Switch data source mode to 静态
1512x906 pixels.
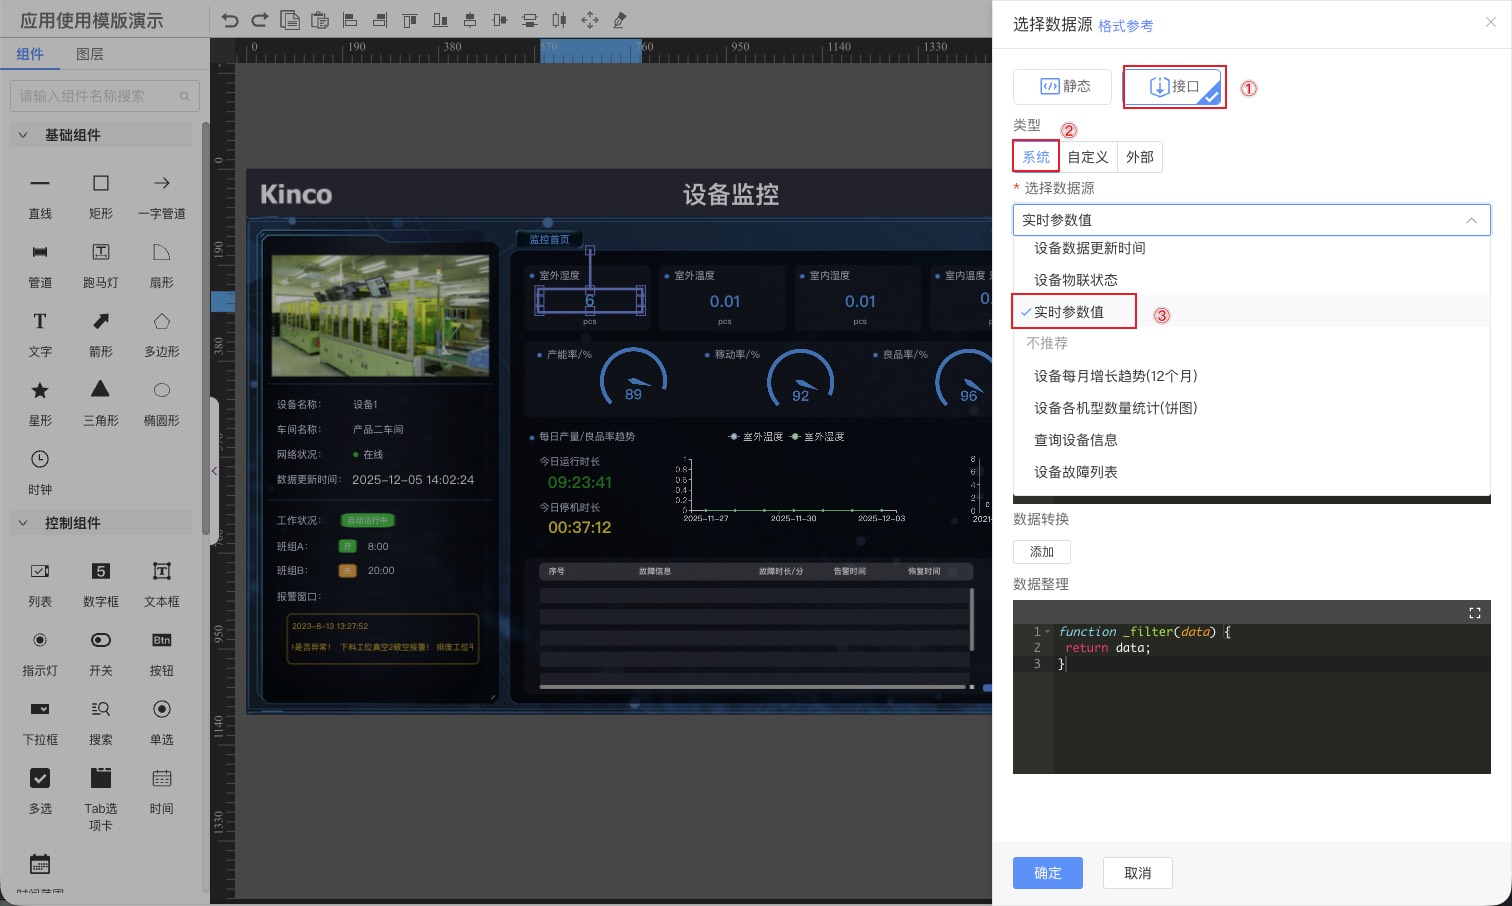point(1062,86)
